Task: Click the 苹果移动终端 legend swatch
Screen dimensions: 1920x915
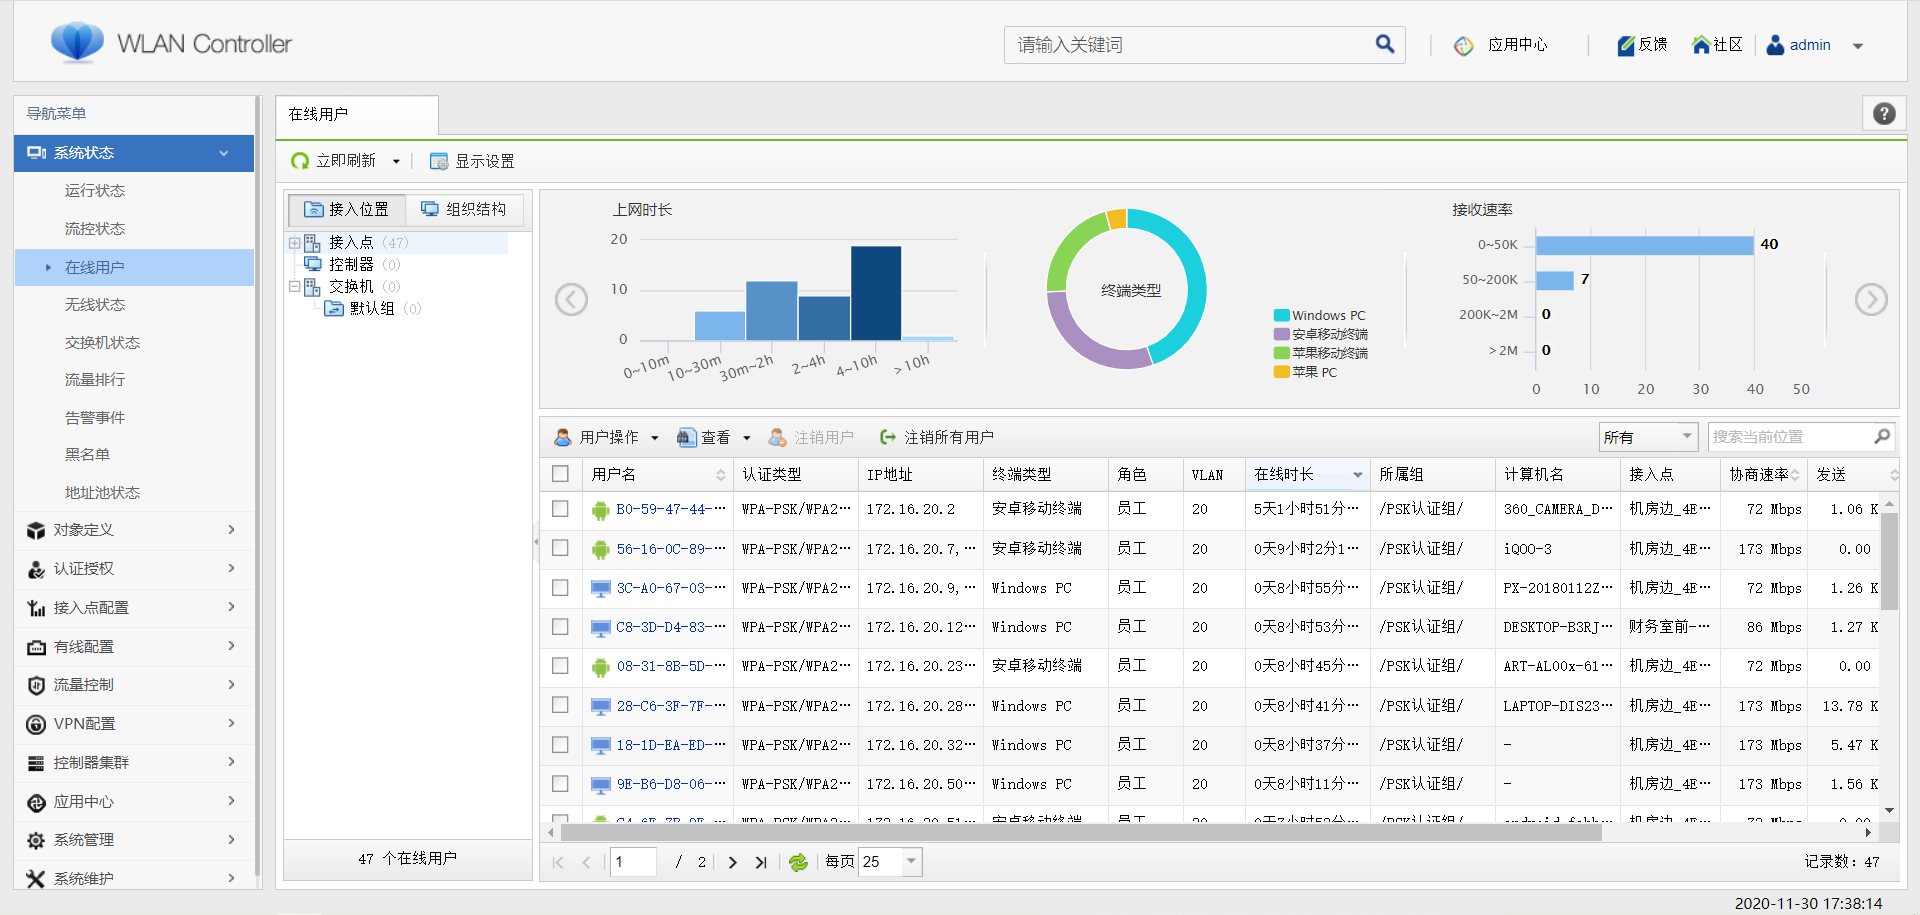Action: pos(1281,353)
